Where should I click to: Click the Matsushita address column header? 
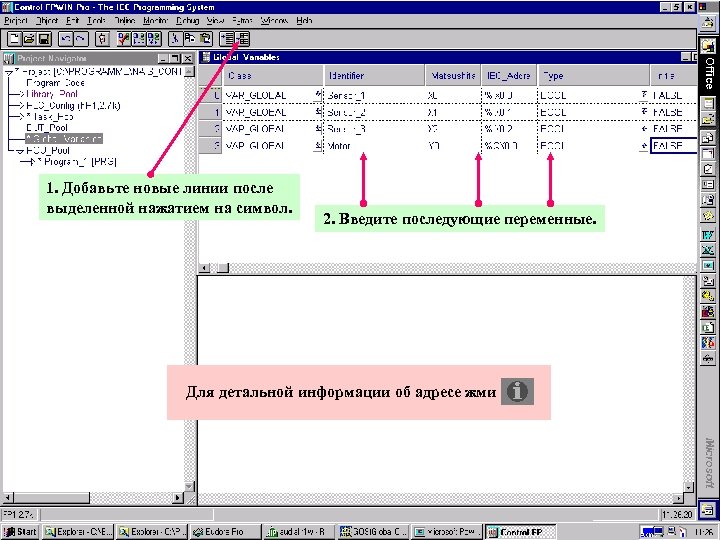[x=453, y=75]
